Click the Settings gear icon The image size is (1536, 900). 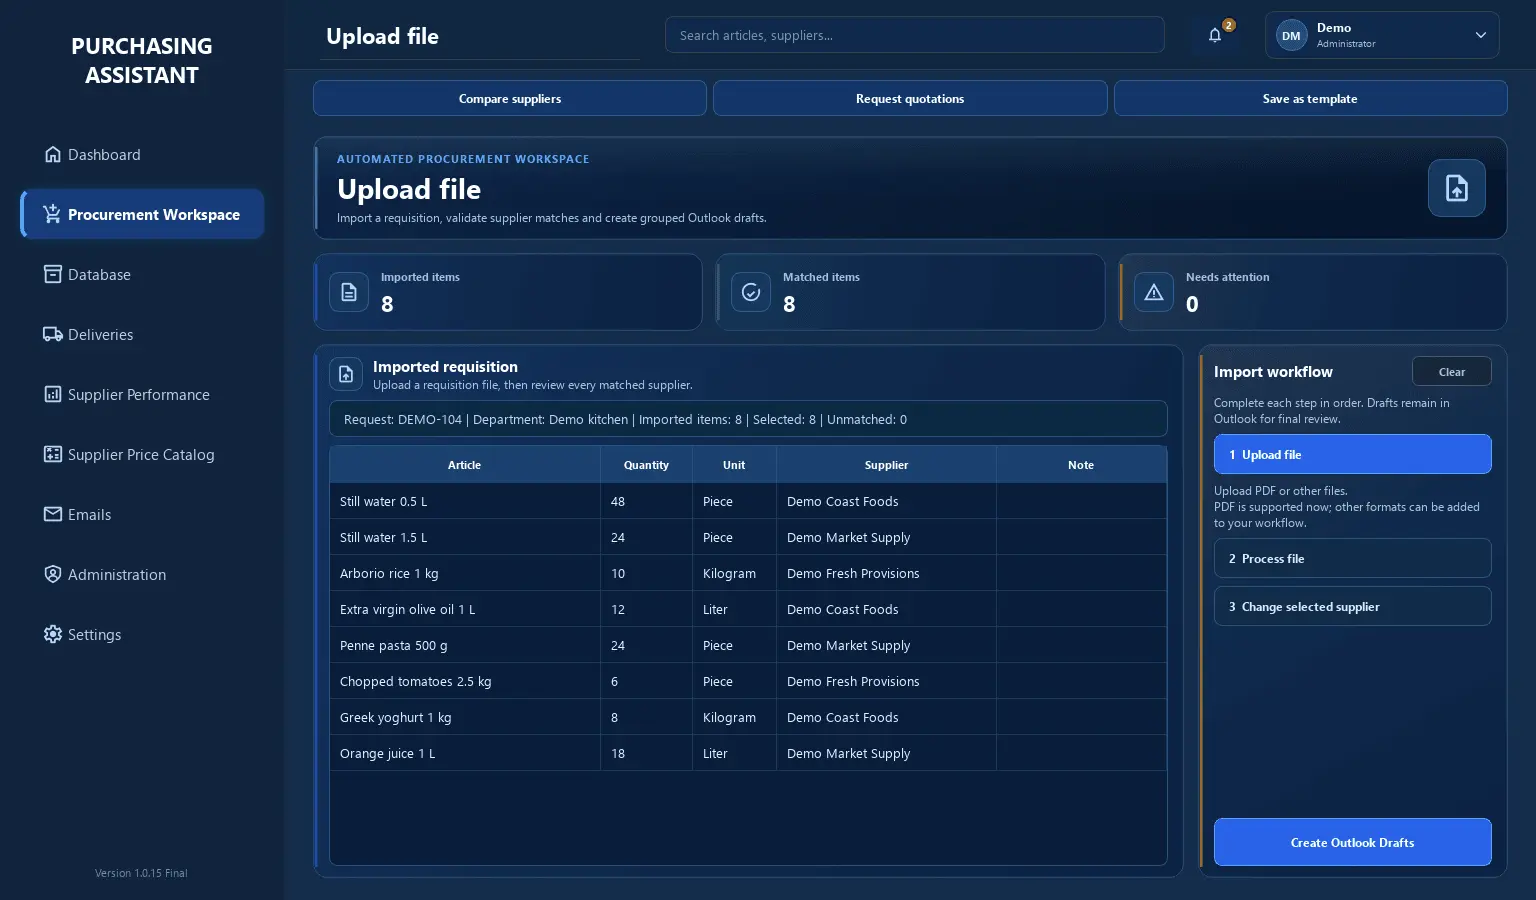tap(53, 634)
